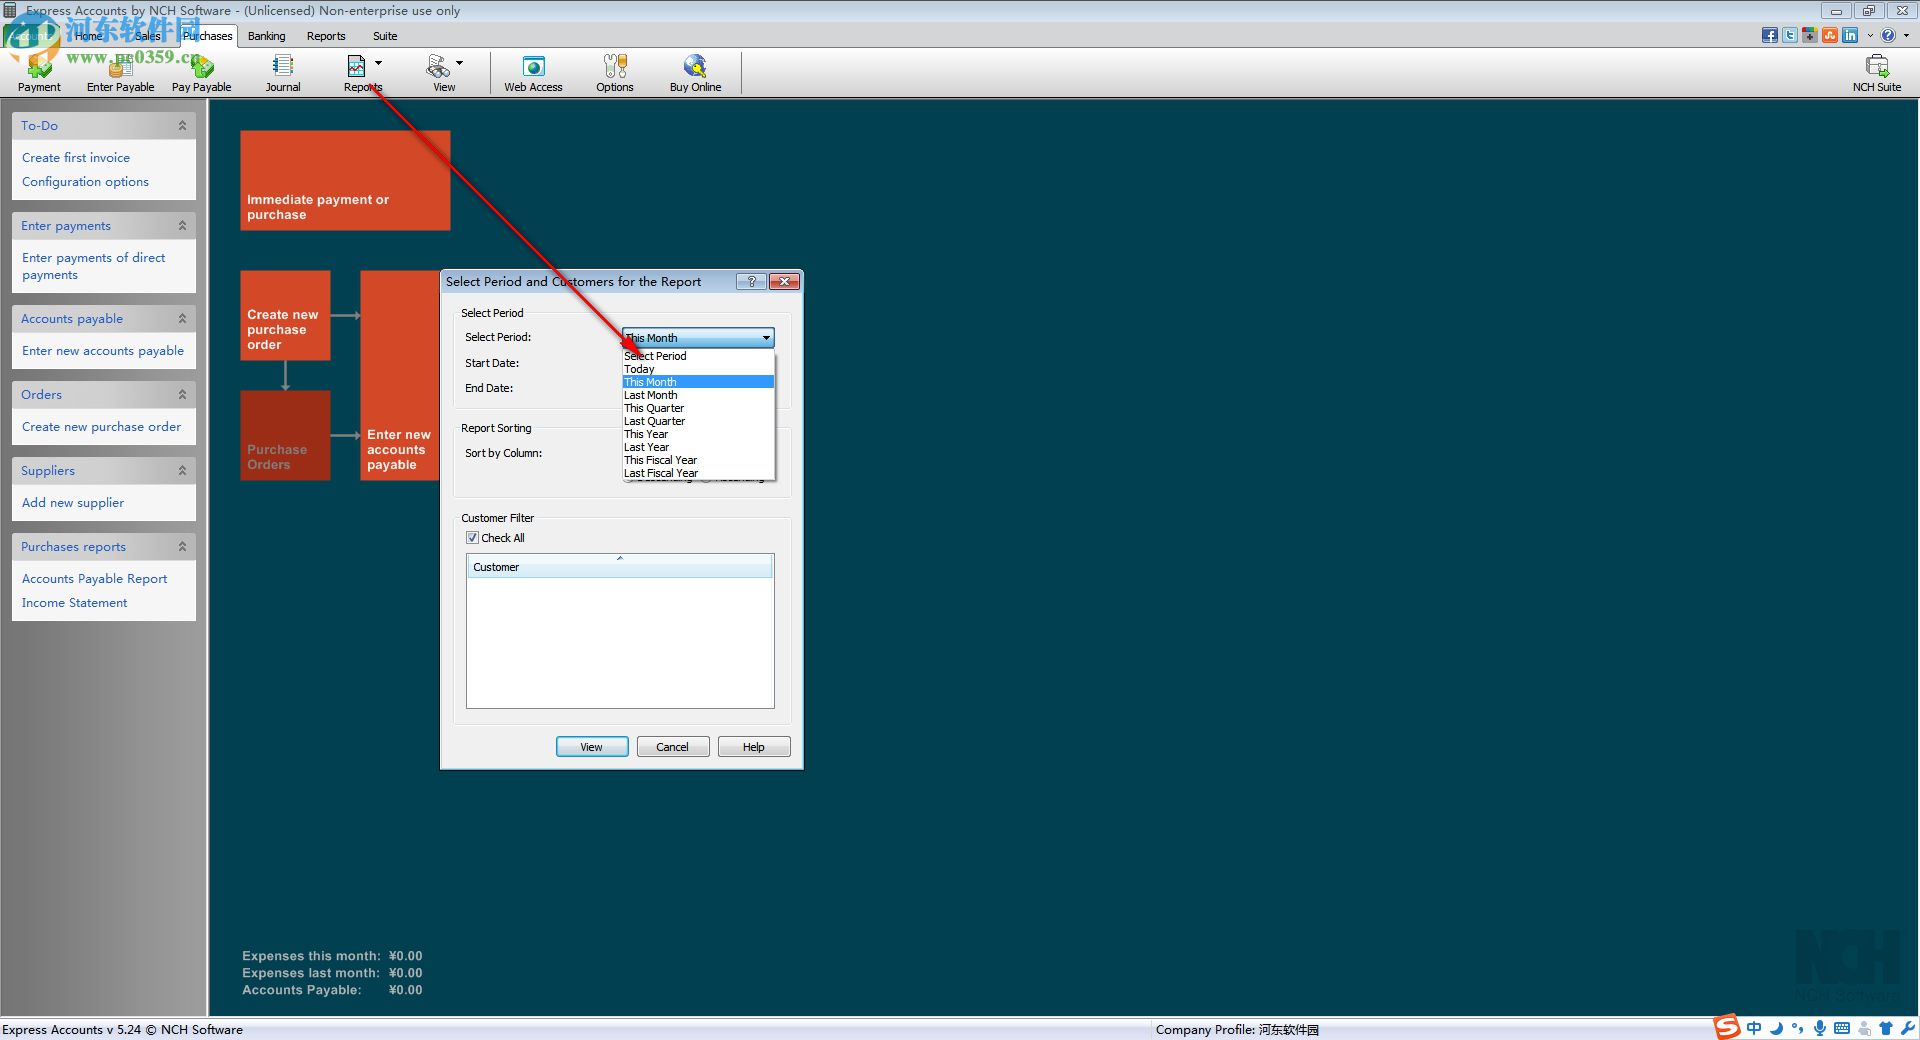Select Today in the period list

pos(698,369)
